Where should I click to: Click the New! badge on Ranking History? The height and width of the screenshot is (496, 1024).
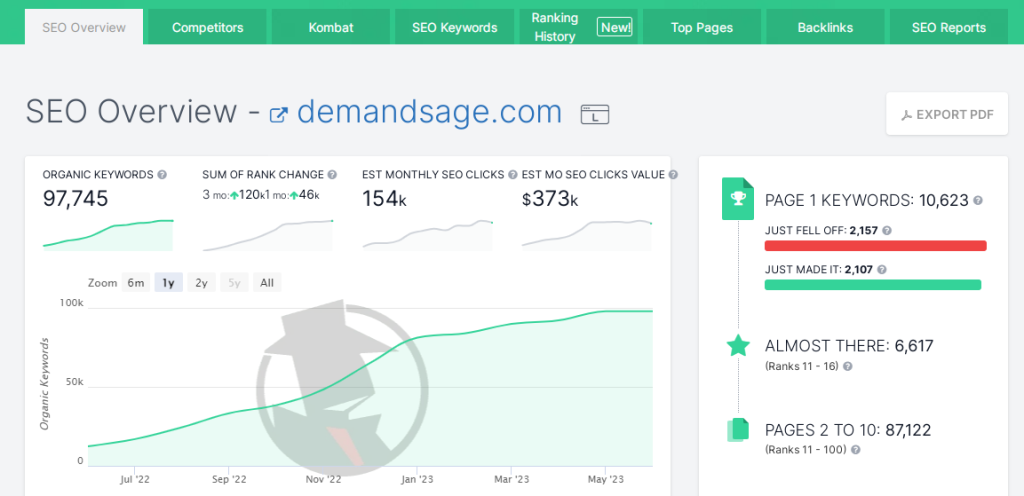click(x=615, y=27)
